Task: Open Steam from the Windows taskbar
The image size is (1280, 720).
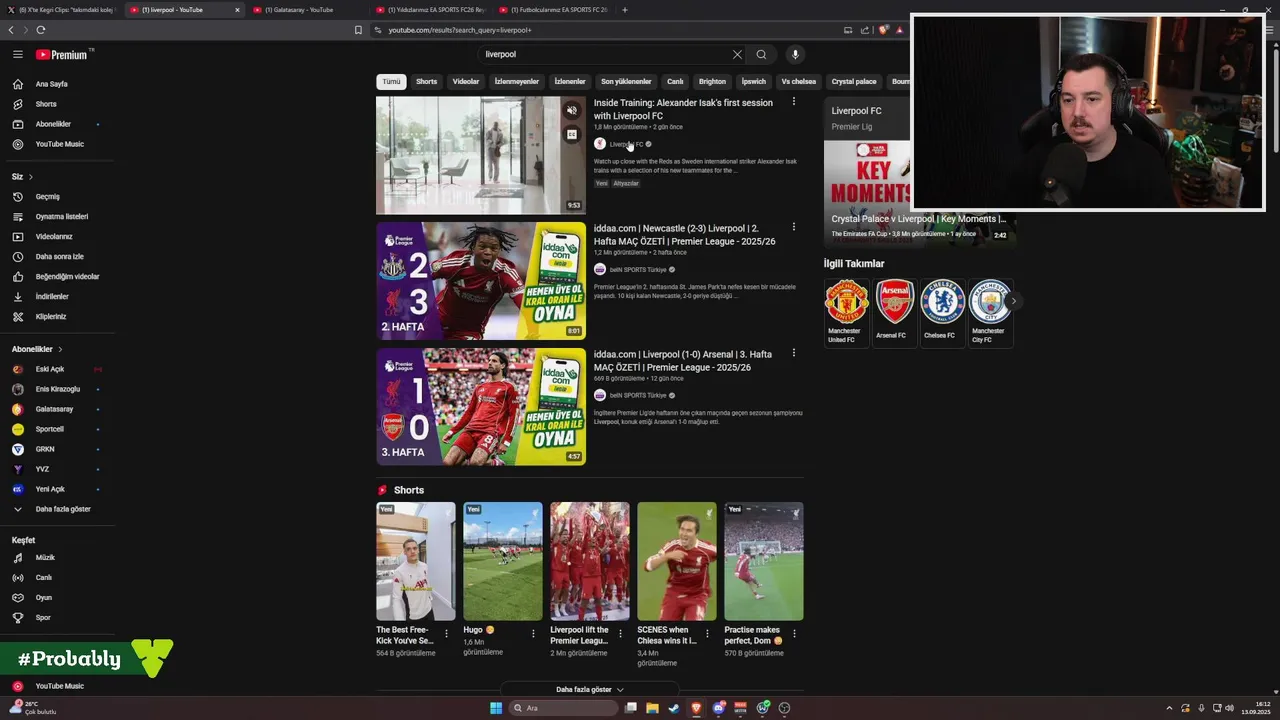Action: click(674, 708)
